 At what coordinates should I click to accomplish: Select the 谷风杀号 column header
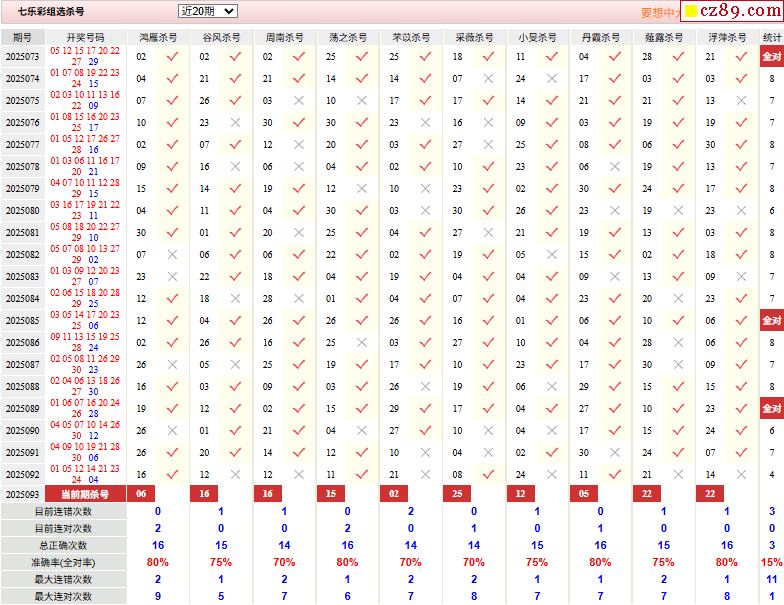(221, 38)
